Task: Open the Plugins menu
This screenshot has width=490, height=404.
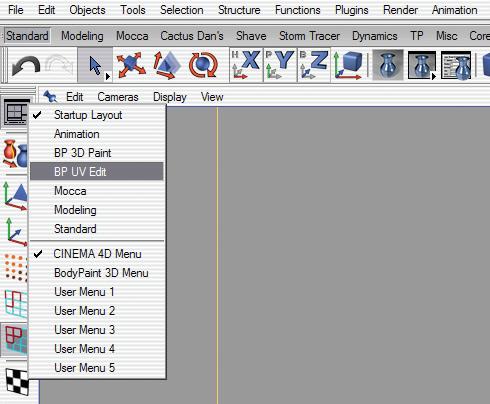Action: pyautogui.click(x=352, y=10)
